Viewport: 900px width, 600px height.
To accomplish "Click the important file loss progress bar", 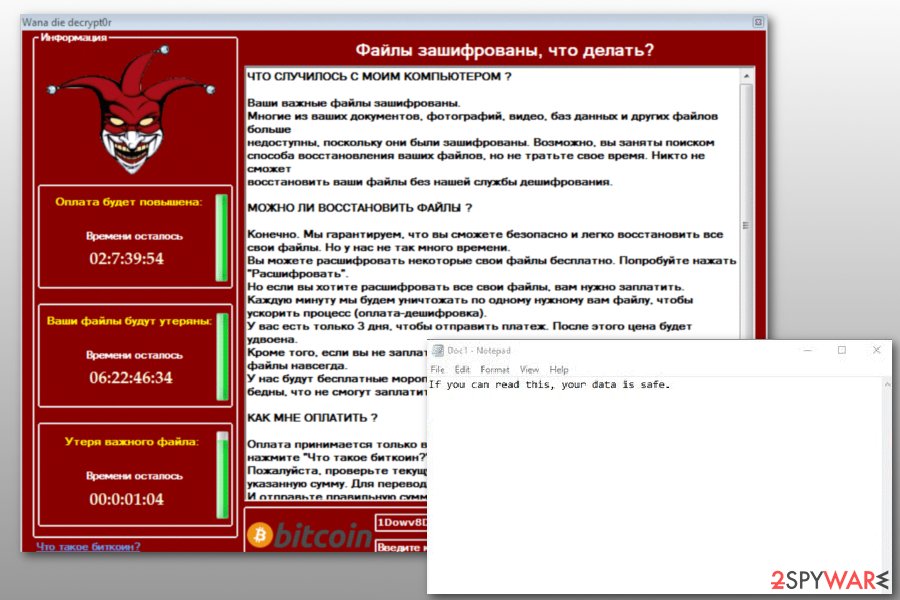I will [223, 475].
